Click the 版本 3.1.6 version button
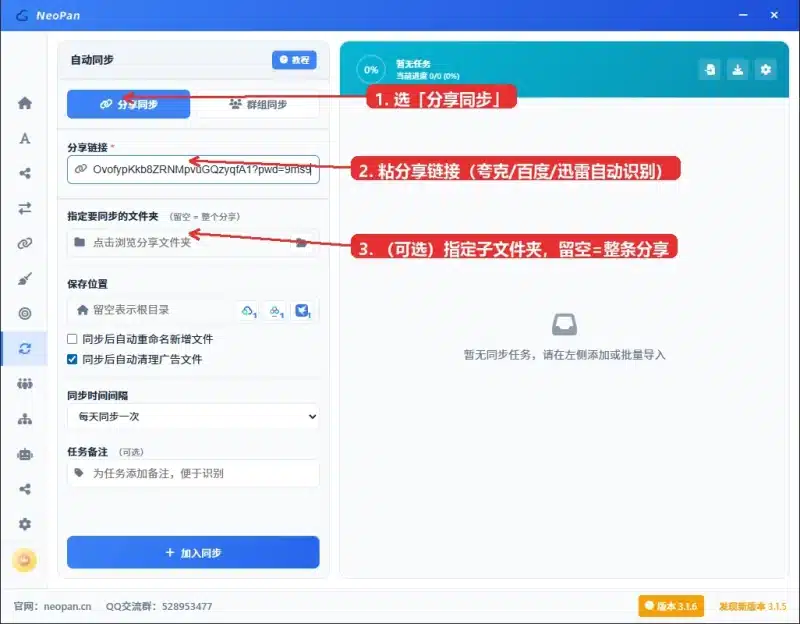The width and height of the screenshot is (800, 624). tap(671, 606)
